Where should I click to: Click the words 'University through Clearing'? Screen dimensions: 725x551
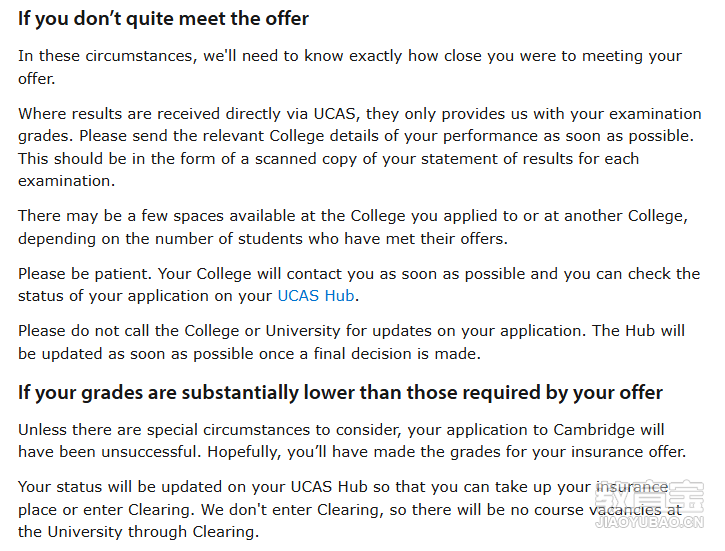[x=153, y=532]
